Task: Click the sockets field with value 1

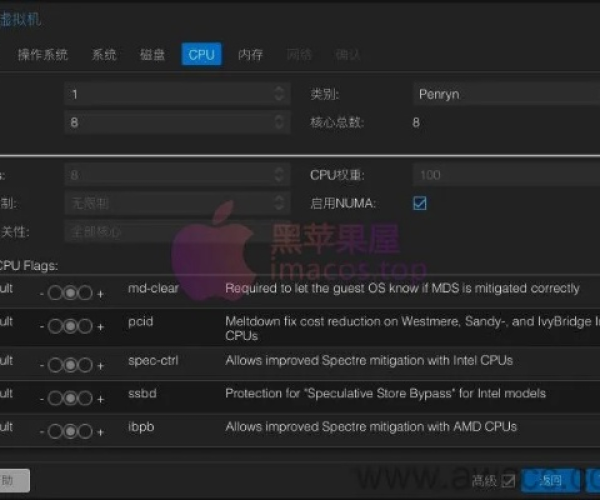Action: click(x=177, y=94)
